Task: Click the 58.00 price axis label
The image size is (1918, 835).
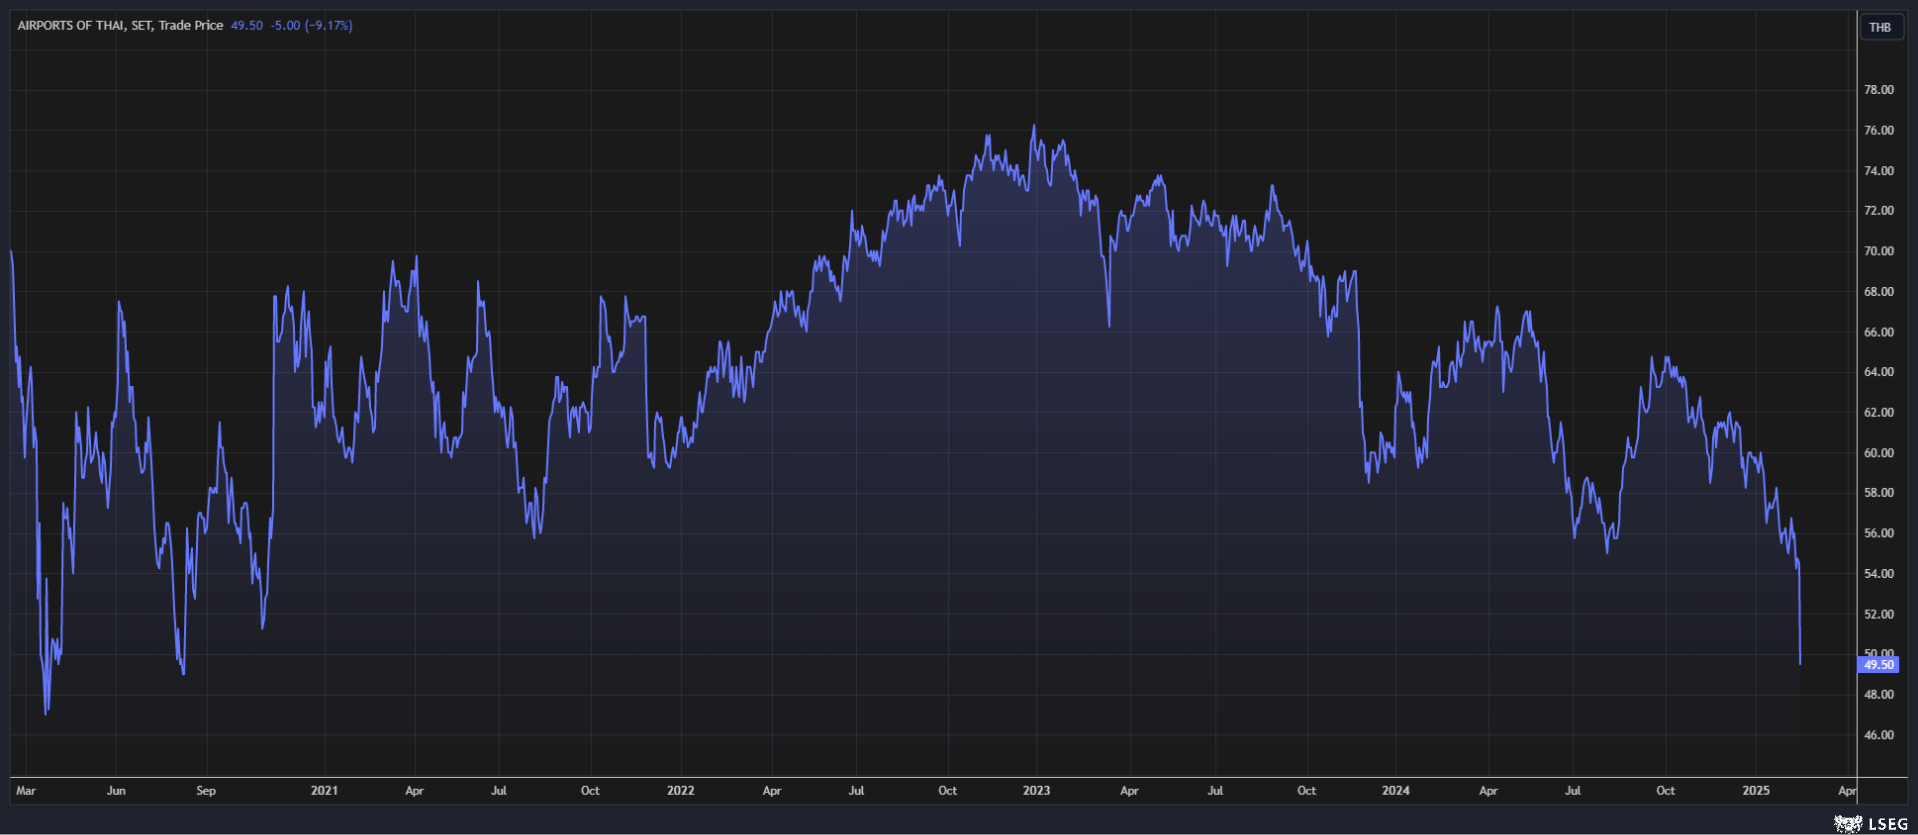Action: coord(1878,493)
